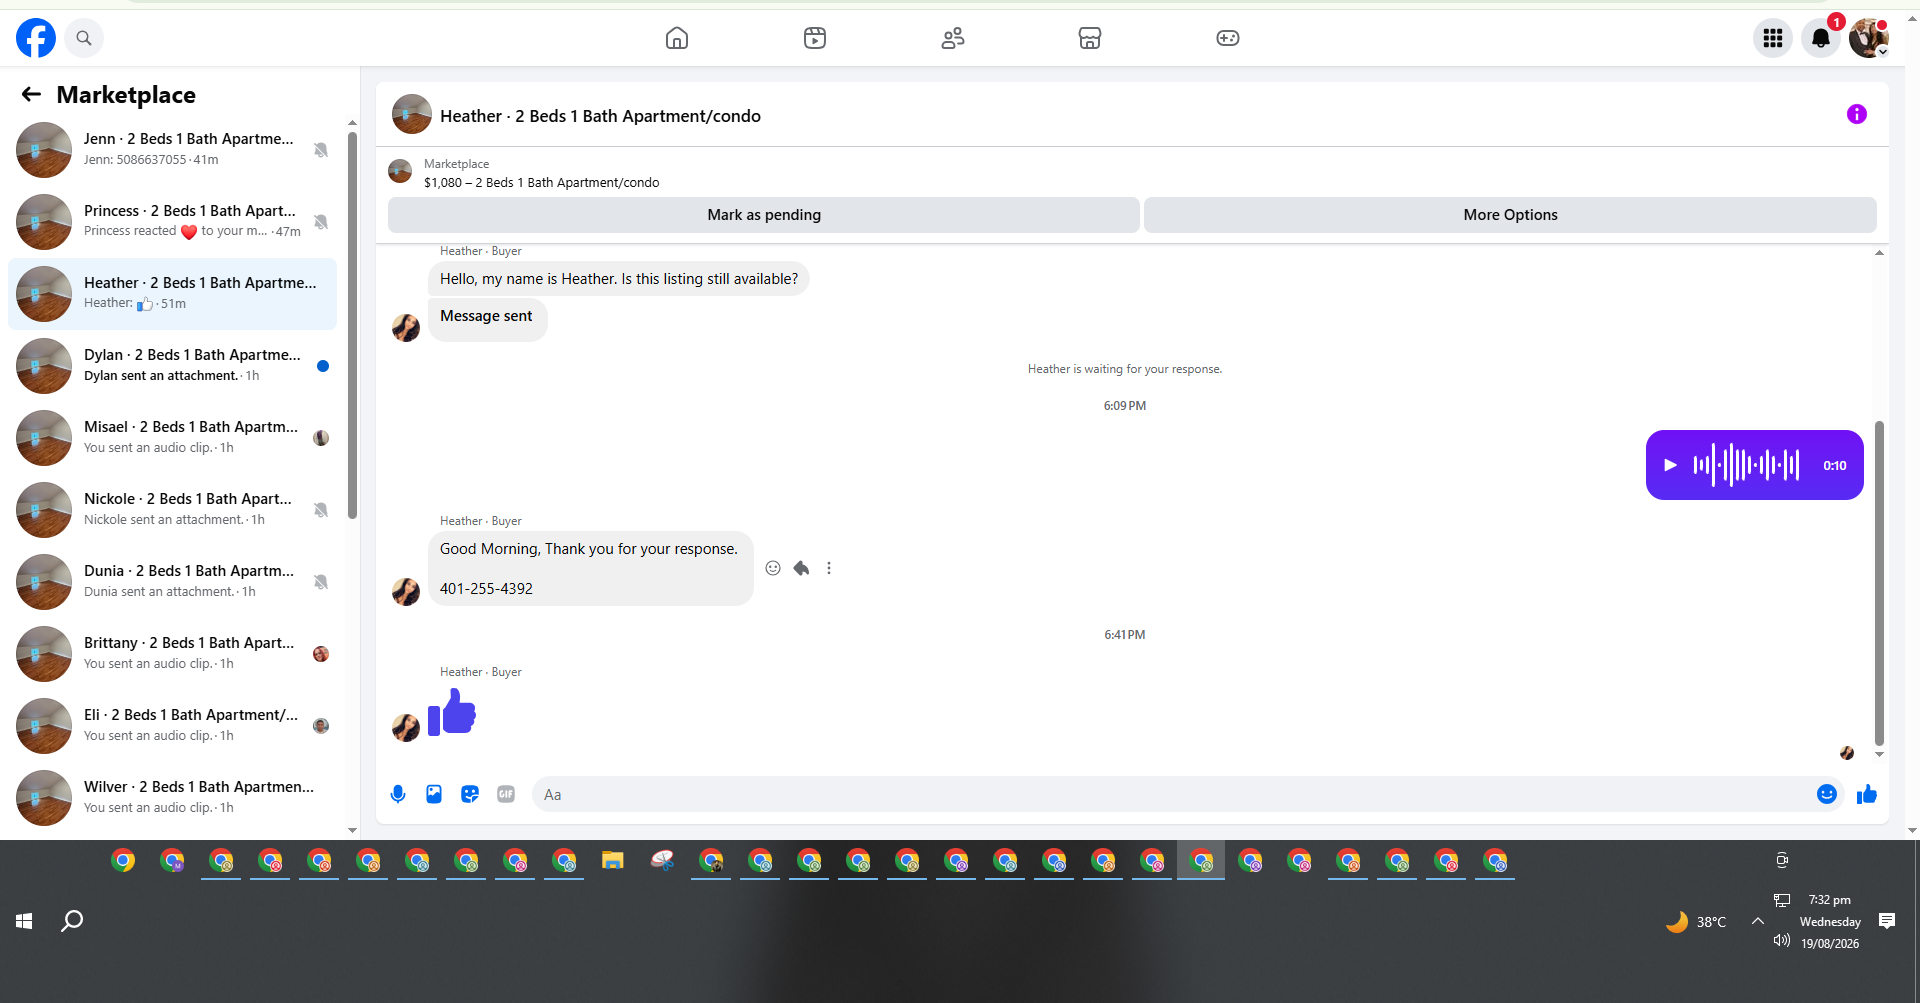Select Heather's conversation in the list
1920x1003 pixels.
click(x=172, y=294)
